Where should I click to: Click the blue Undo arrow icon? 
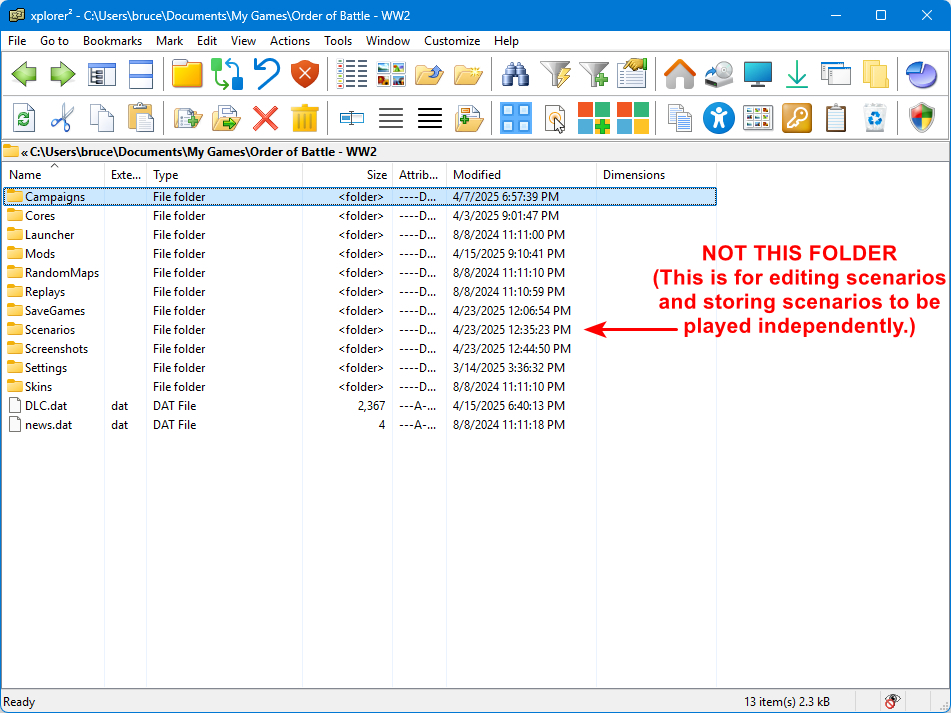(266, 75)
